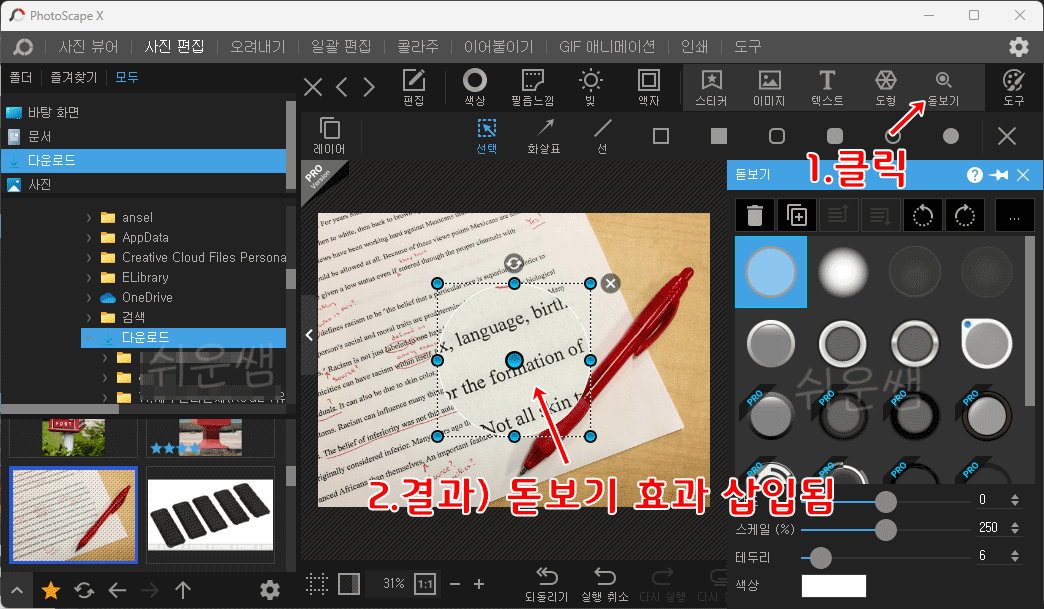Click the 돋보기 (Magnifier) tool
1044x609 pixels.
click(943, 87)
